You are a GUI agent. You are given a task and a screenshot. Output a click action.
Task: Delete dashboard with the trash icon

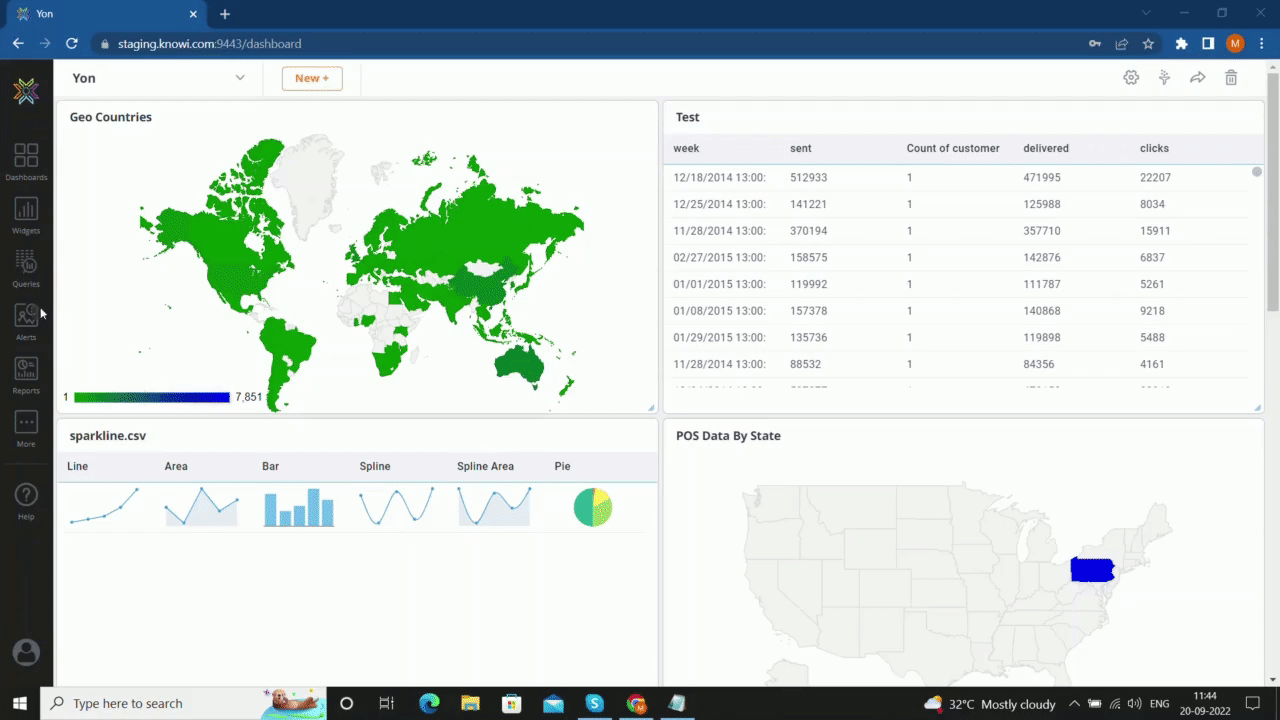click(x=1231, y=78)
